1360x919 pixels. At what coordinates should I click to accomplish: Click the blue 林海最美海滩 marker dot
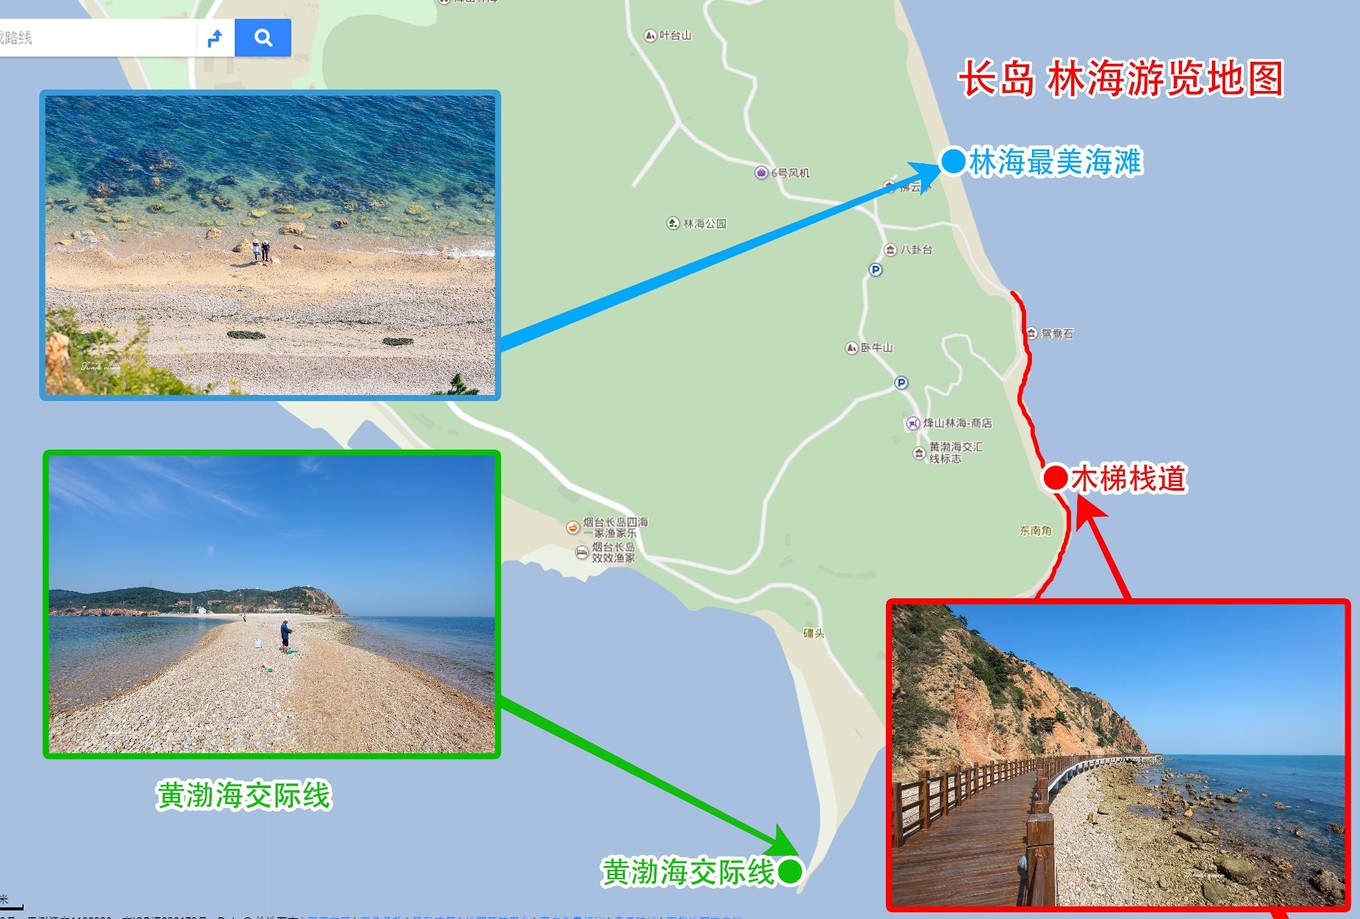pos(953,161)
